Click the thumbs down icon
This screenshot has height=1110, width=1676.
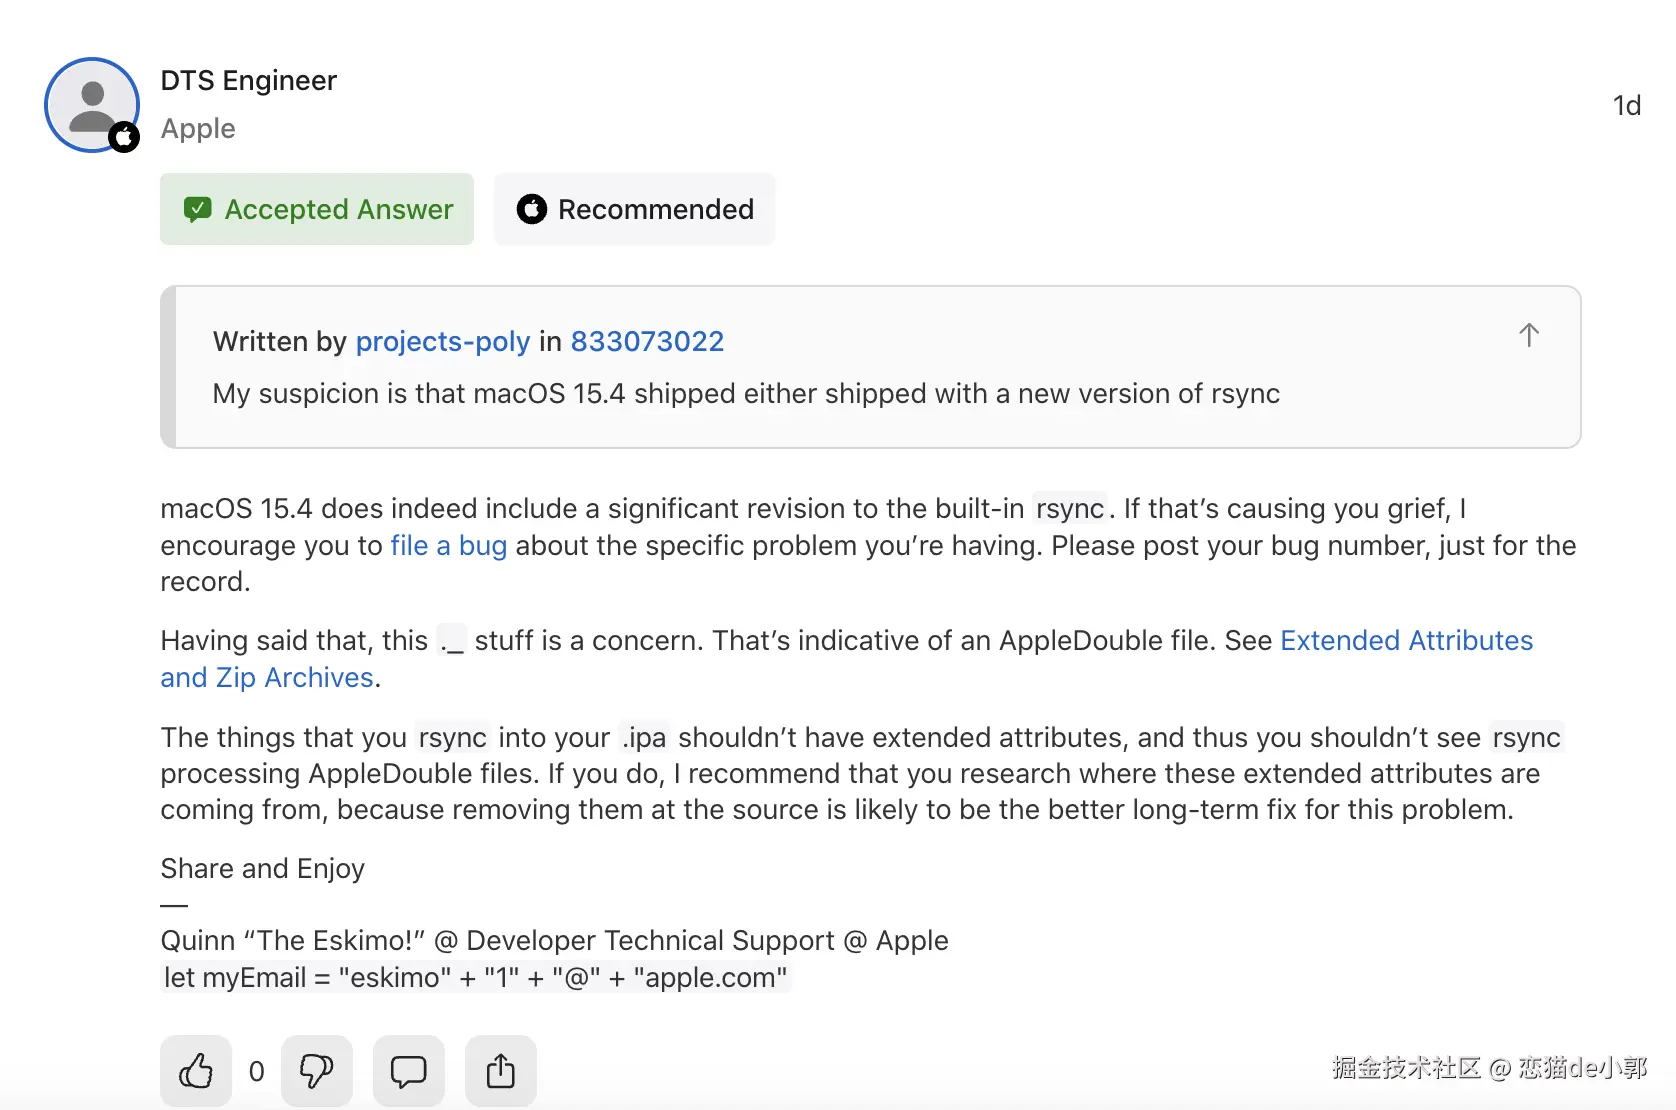click(316, 1071)
